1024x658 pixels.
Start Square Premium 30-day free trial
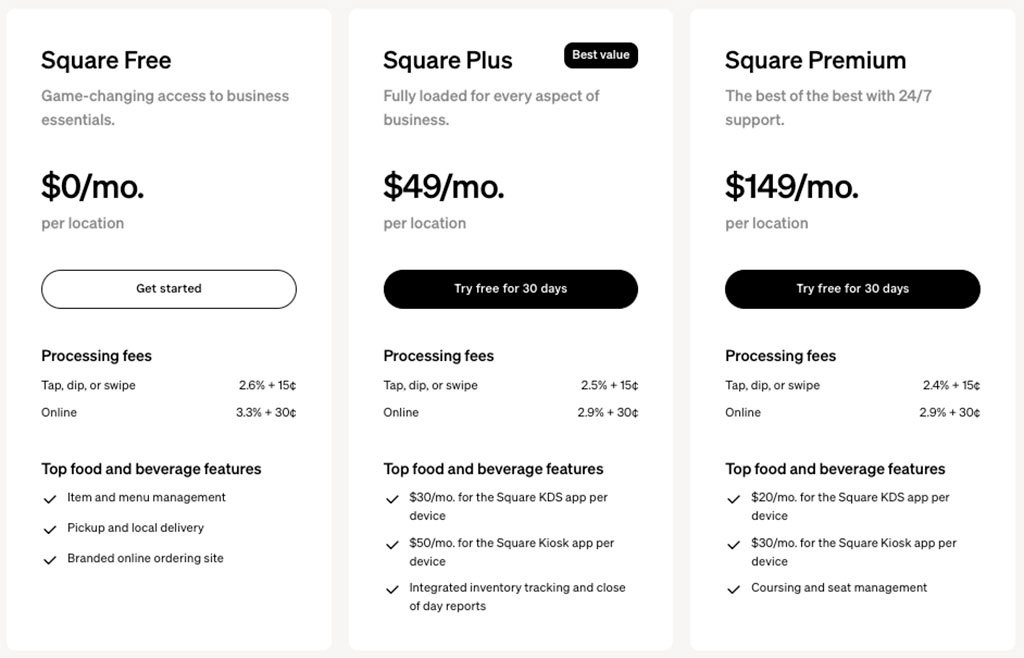(852, 289)
